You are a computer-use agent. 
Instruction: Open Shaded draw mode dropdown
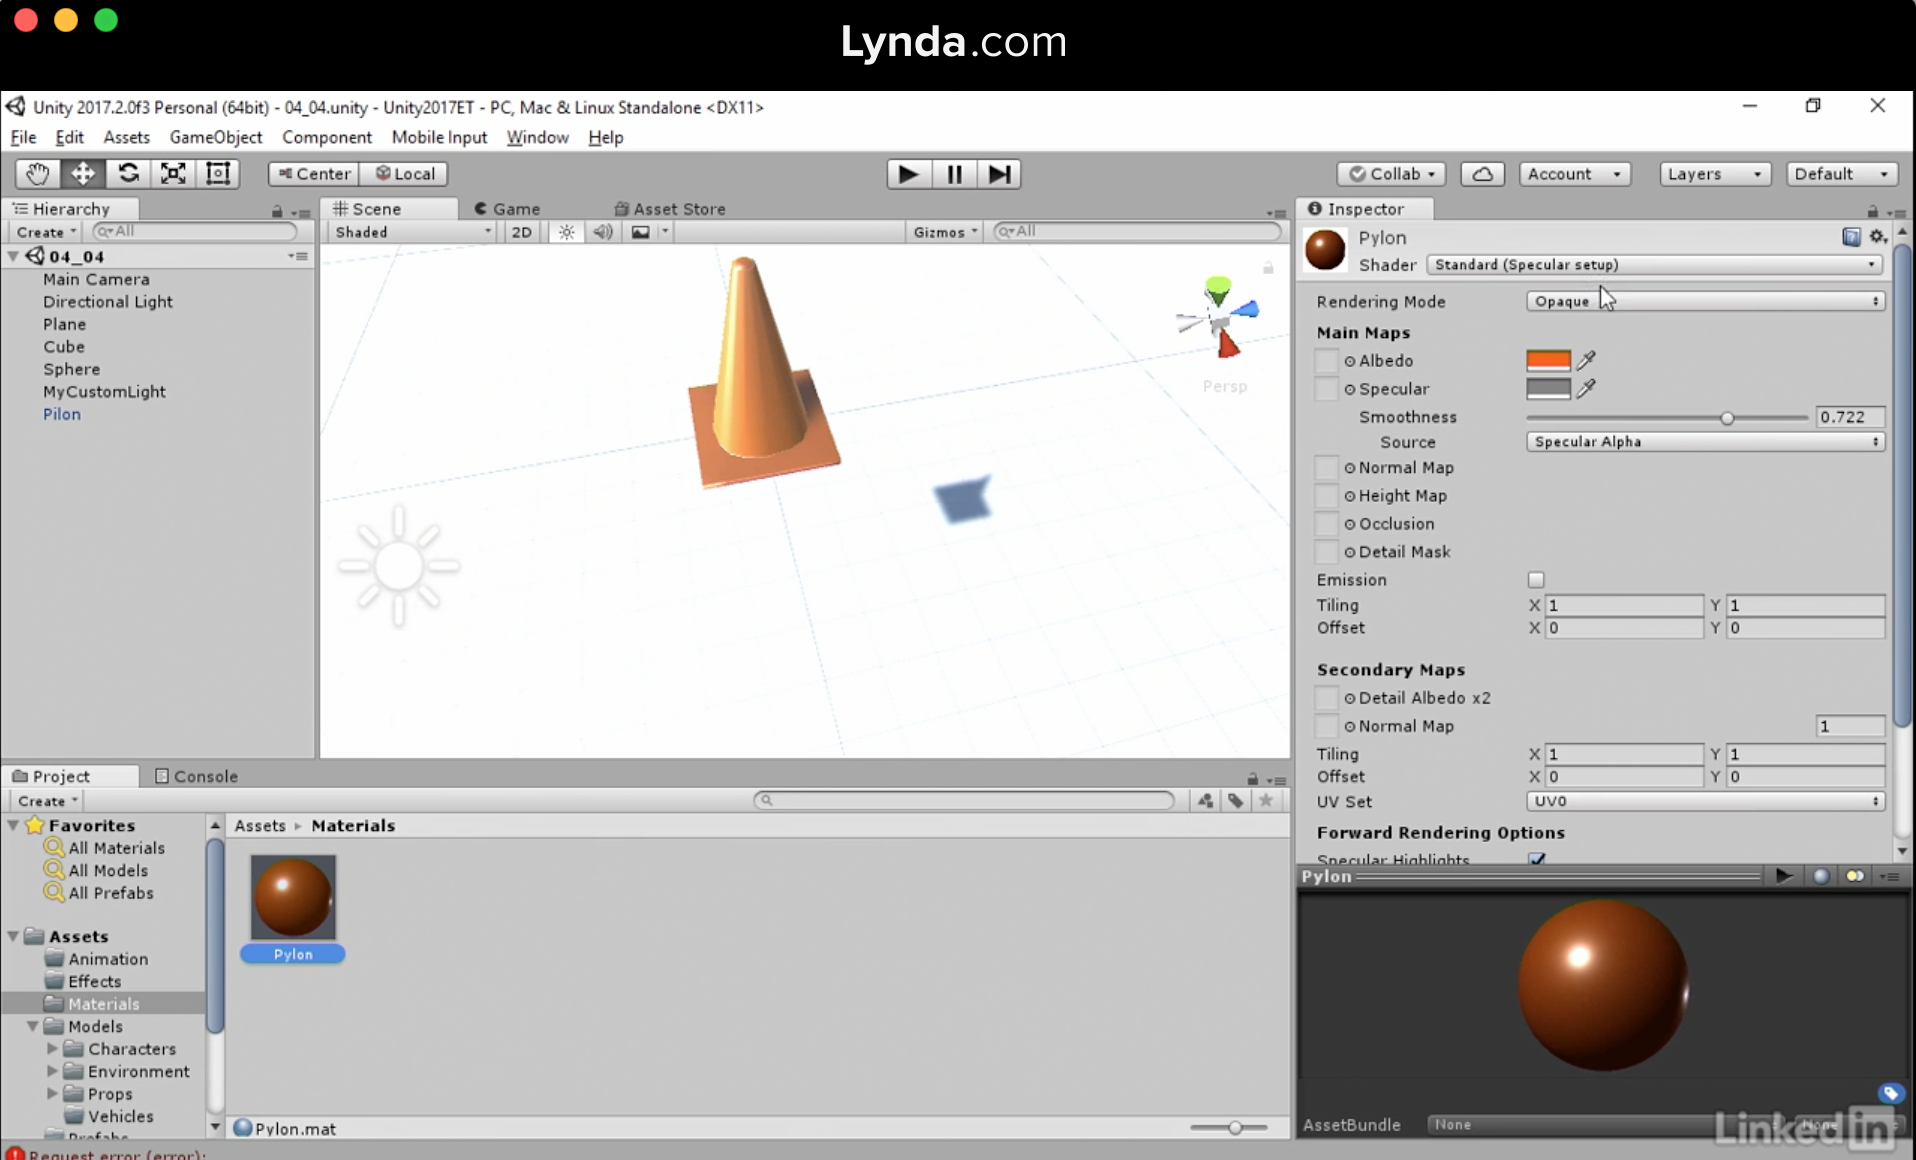pyautogui.click(x=413, y=232)
